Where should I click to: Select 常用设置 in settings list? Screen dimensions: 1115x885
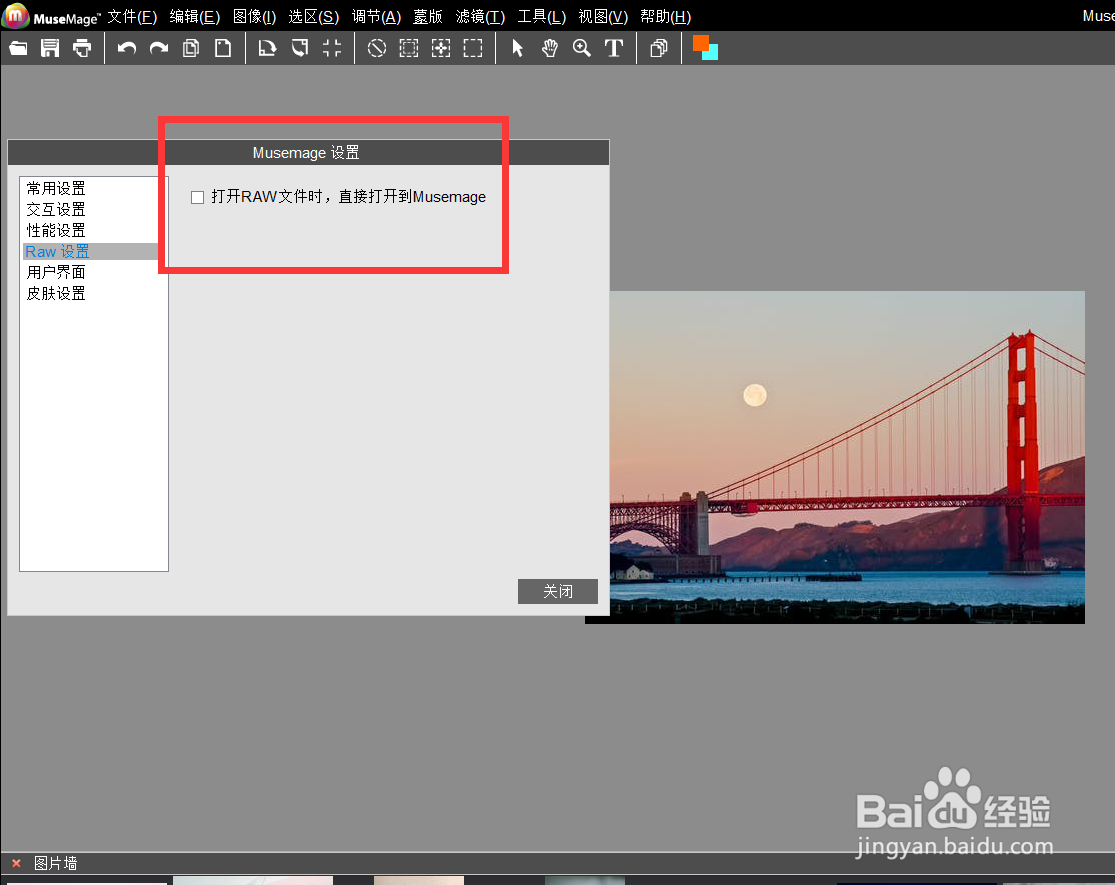click(56, 188)
